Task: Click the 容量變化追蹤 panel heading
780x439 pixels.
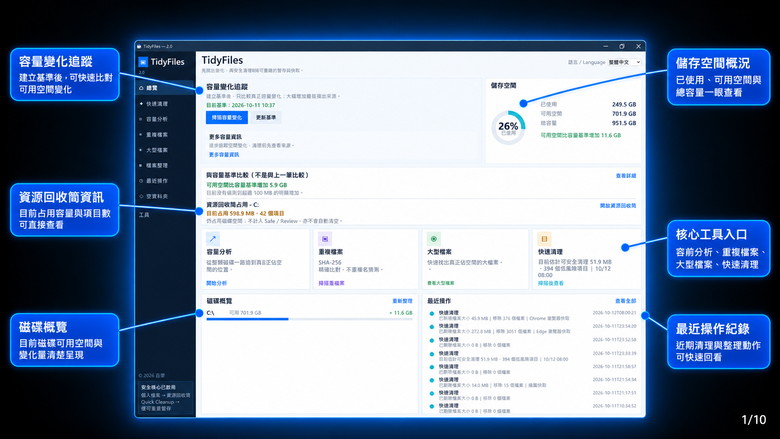Action: click(x=227, y=87)
